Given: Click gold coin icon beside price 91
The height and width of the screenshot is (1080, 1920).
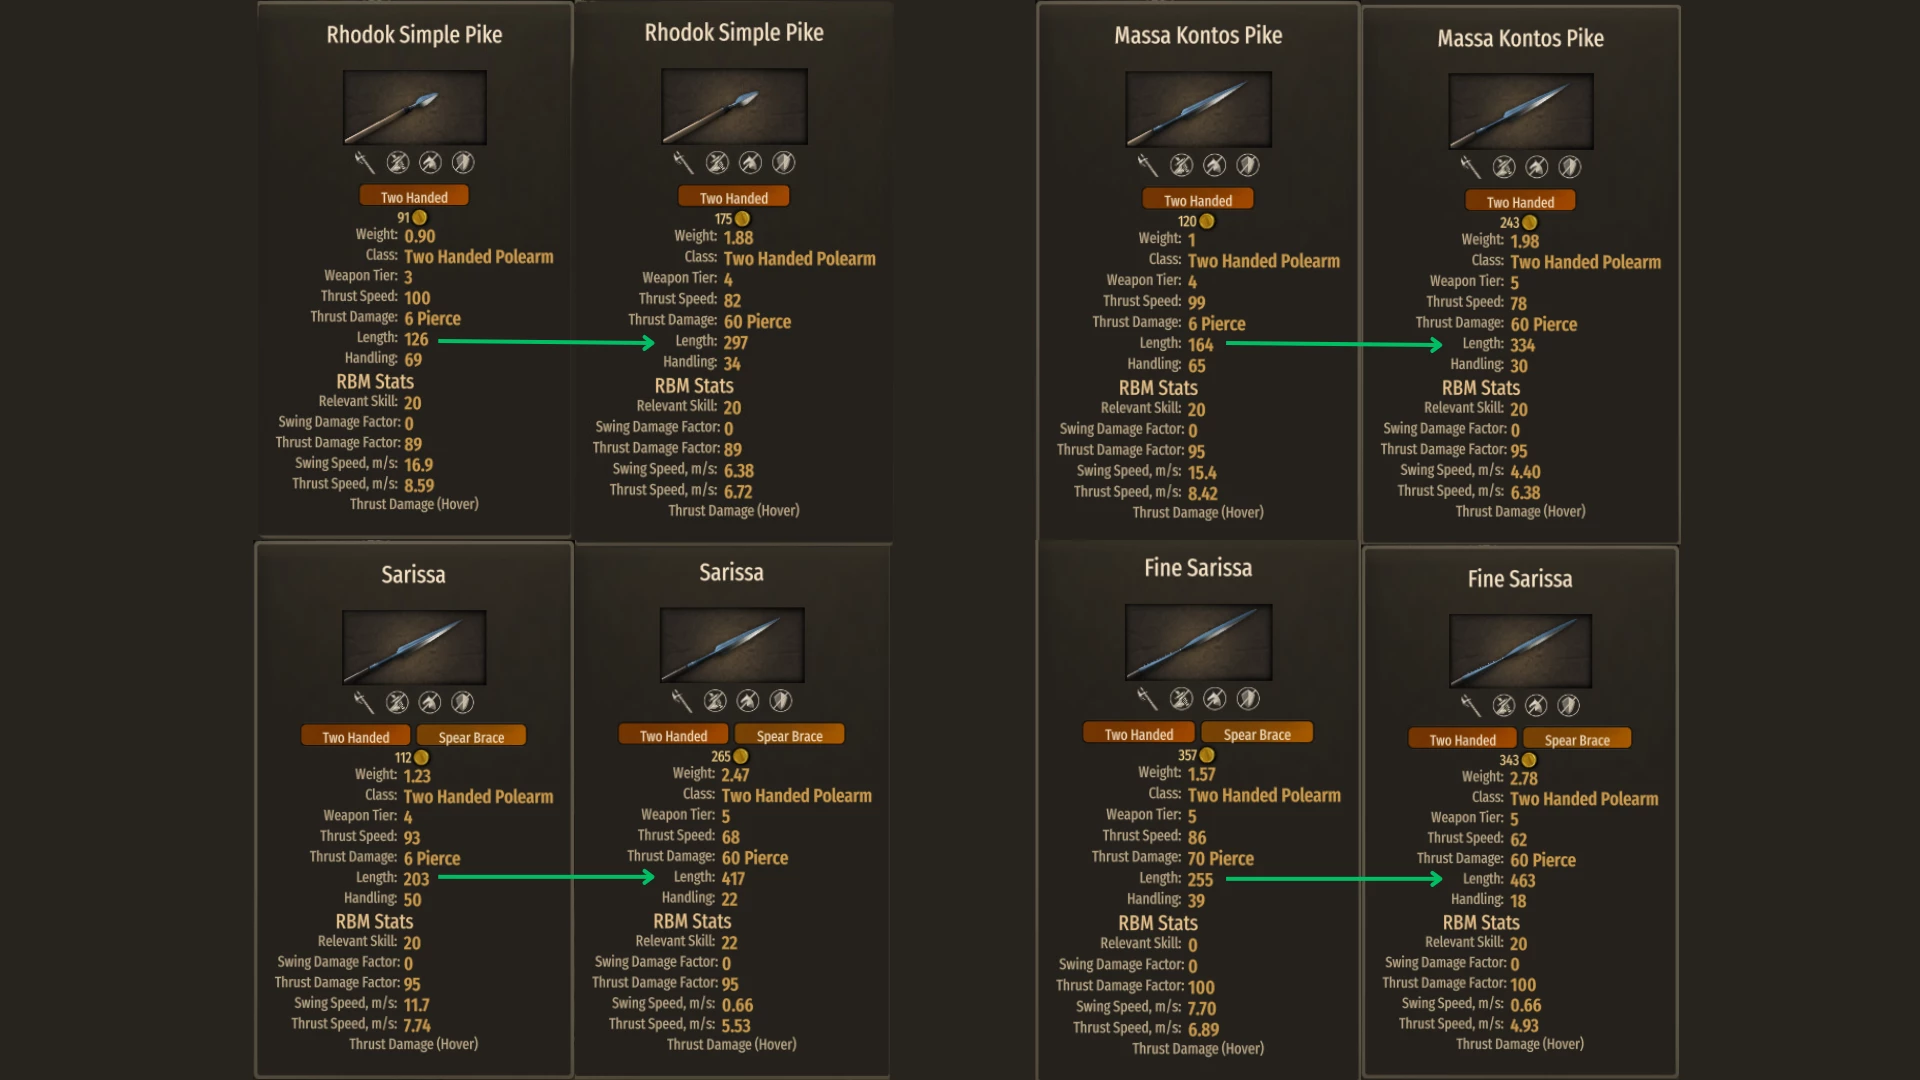Looking at the screenshot, I should [420, 217].
